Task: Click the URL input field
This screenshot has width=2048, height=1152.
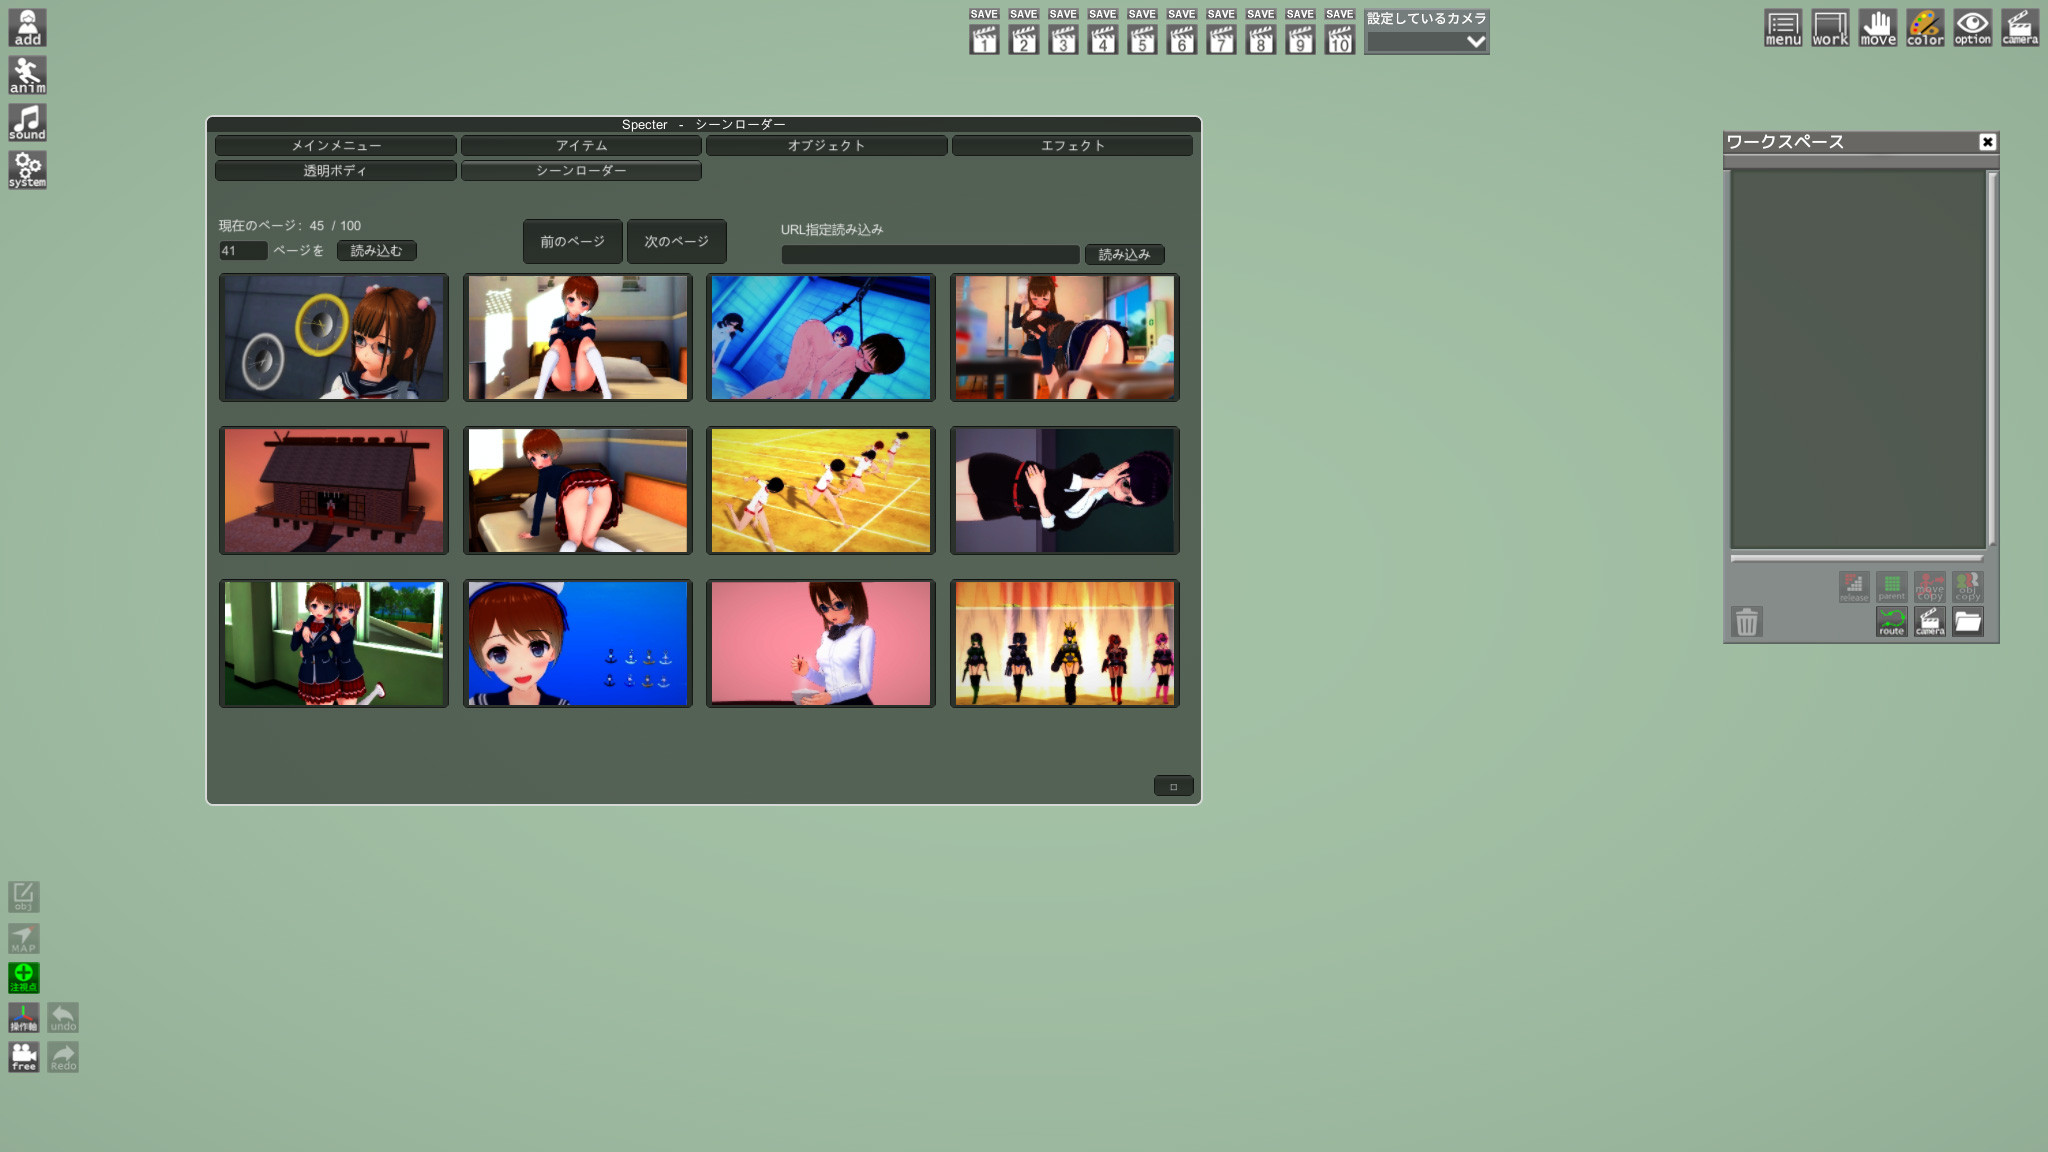Action: (930, 255)
